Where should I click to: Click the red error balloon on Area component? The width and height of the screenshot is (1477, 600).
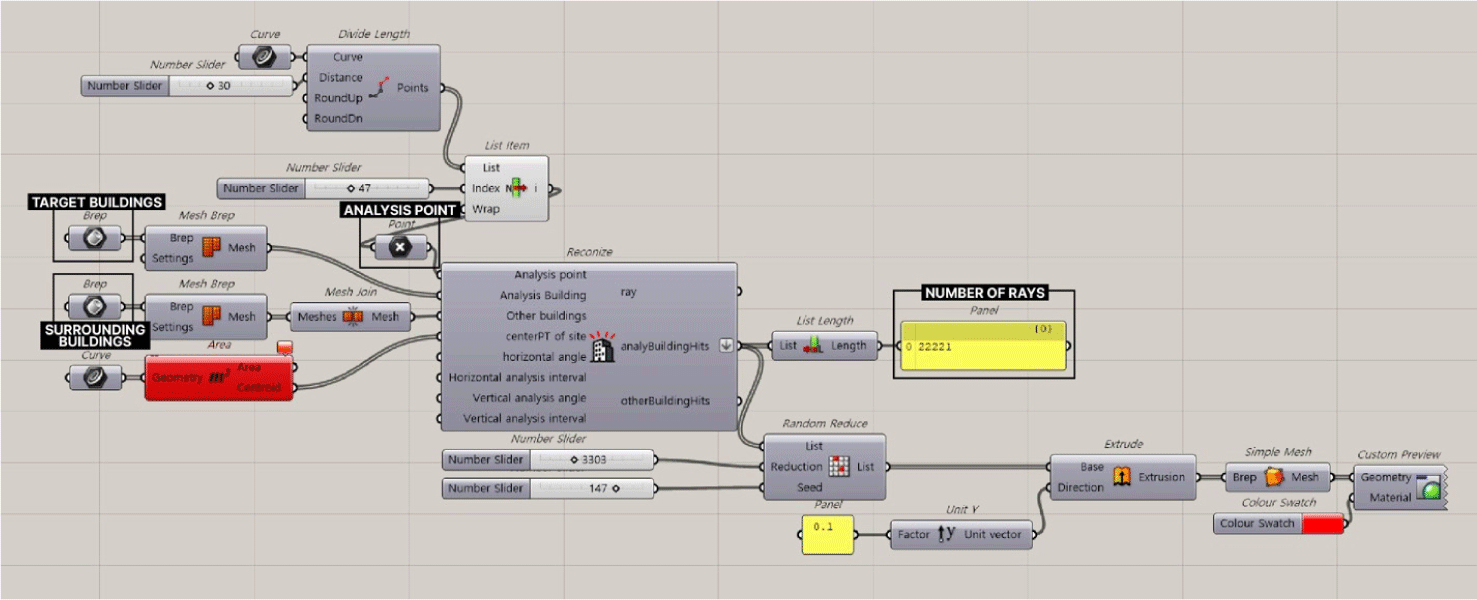click(x=284, y=347)
